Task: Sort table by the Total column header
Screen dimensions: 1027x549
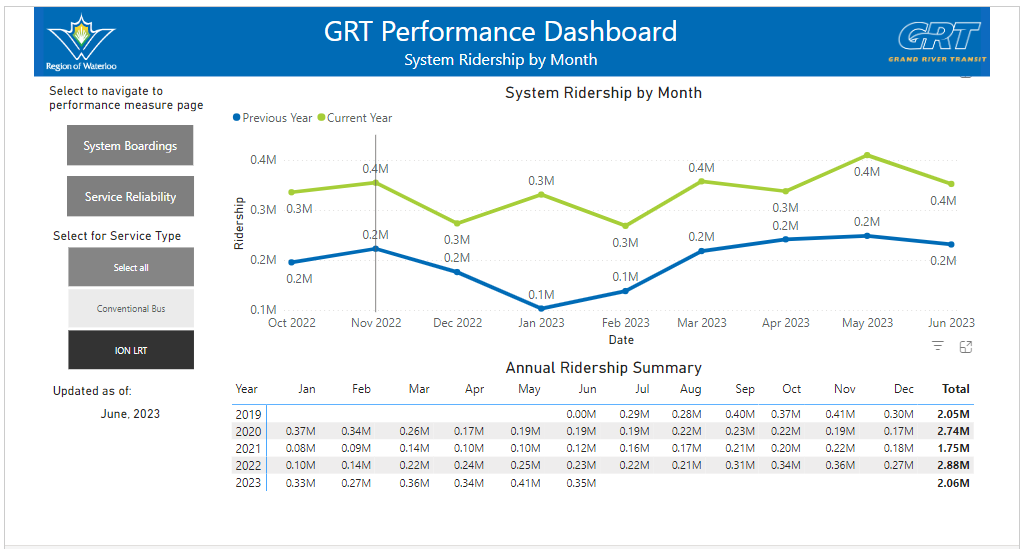Action: 955,389
